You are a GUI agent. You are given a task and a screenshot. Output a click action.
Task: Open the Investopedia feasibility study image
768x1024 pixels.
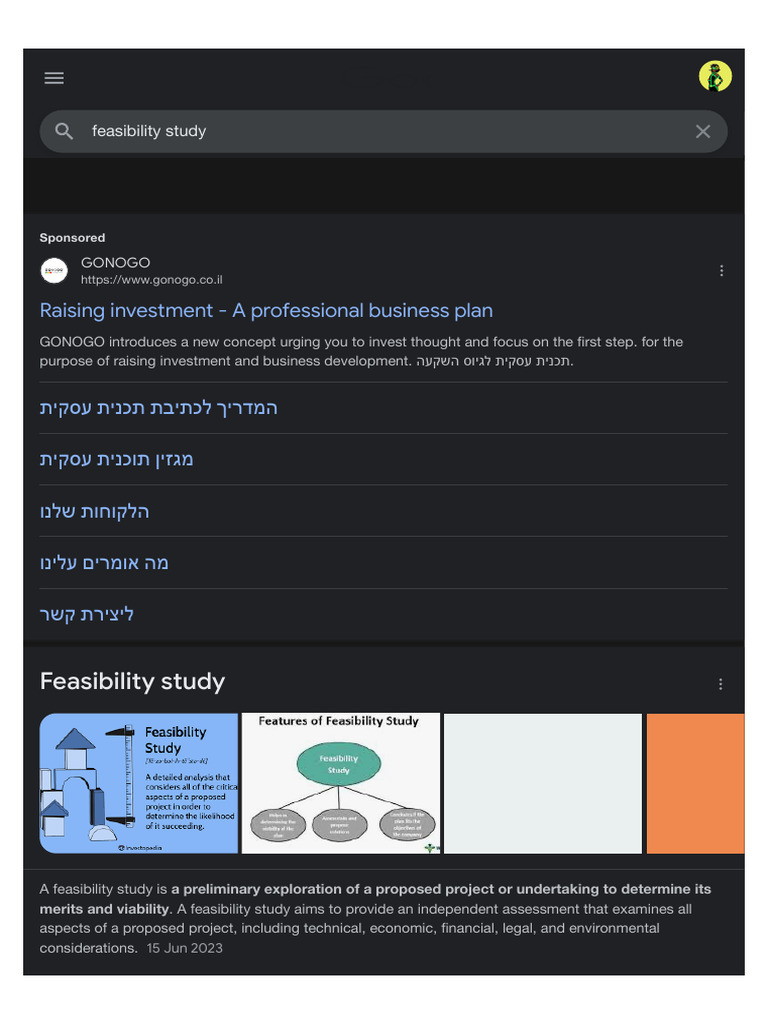[x=139, y=783]
